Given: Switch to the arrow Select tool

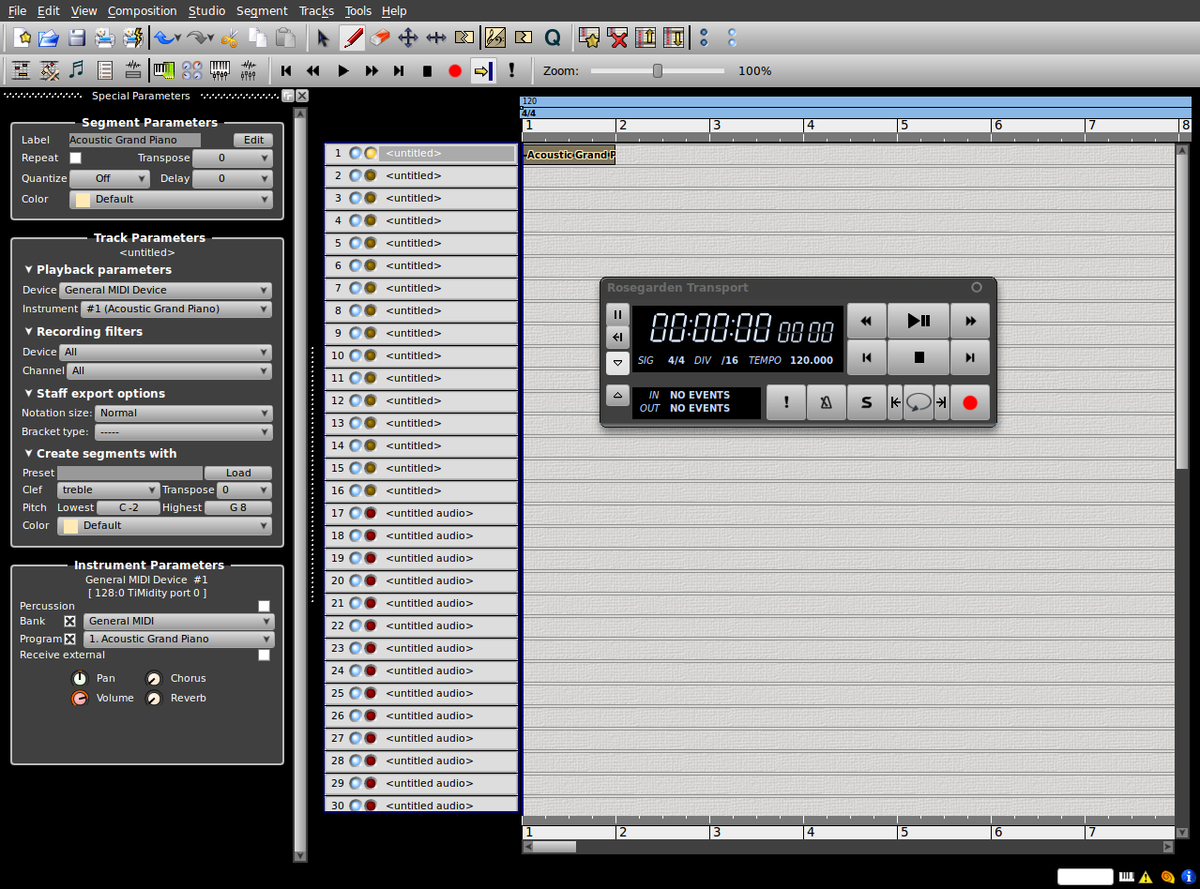Looking at the screenshot, I should 324,37.
